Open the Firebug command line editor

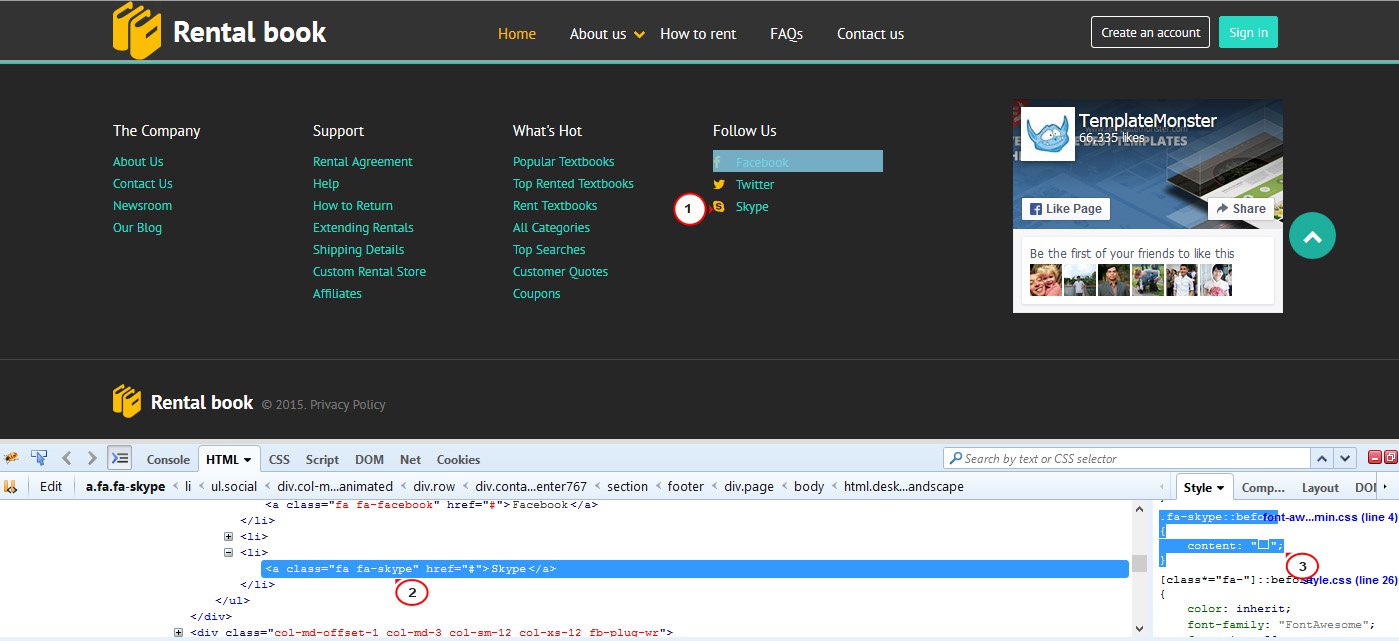click(119, 458)
